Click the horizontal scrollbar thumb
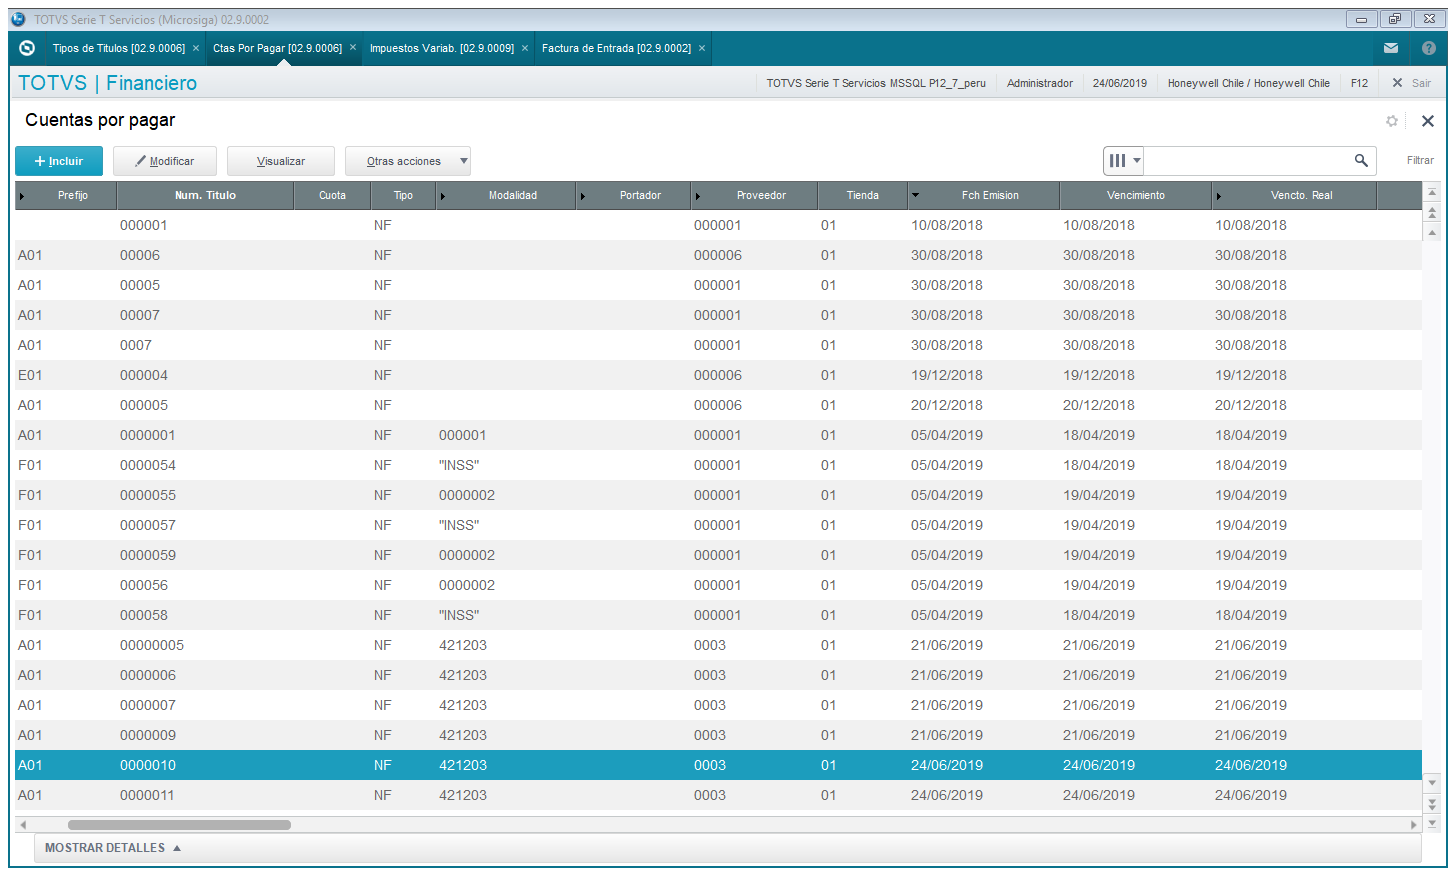Screen dimensions: 1456x876 179,825
